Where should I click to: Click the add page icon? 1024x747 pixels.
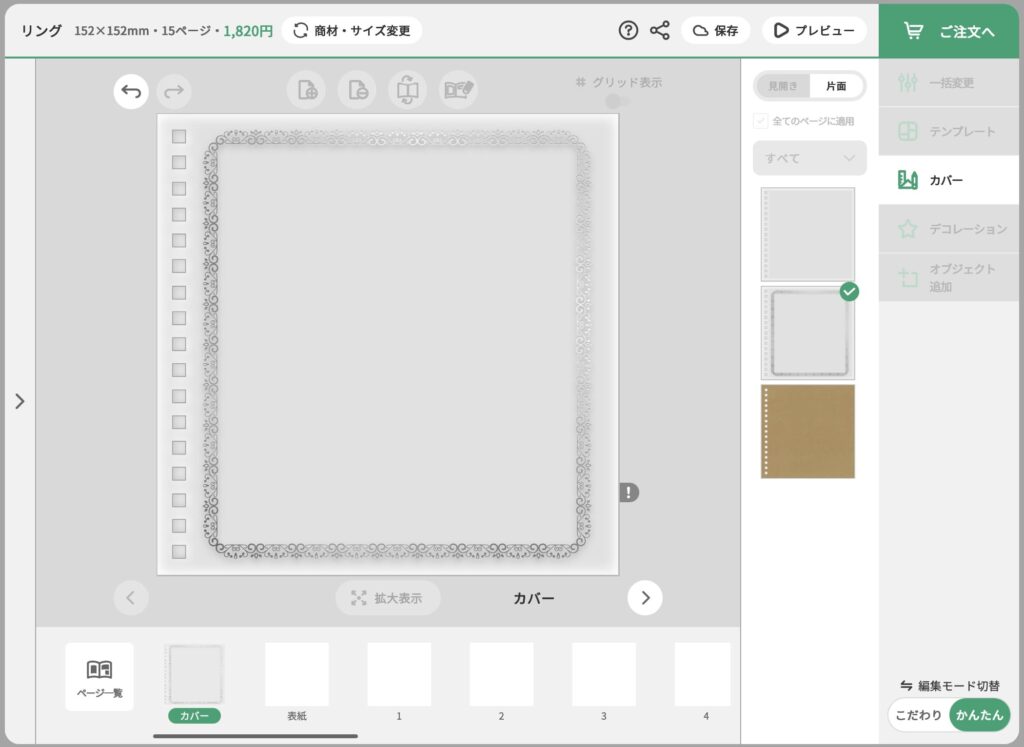pos(306,90)
